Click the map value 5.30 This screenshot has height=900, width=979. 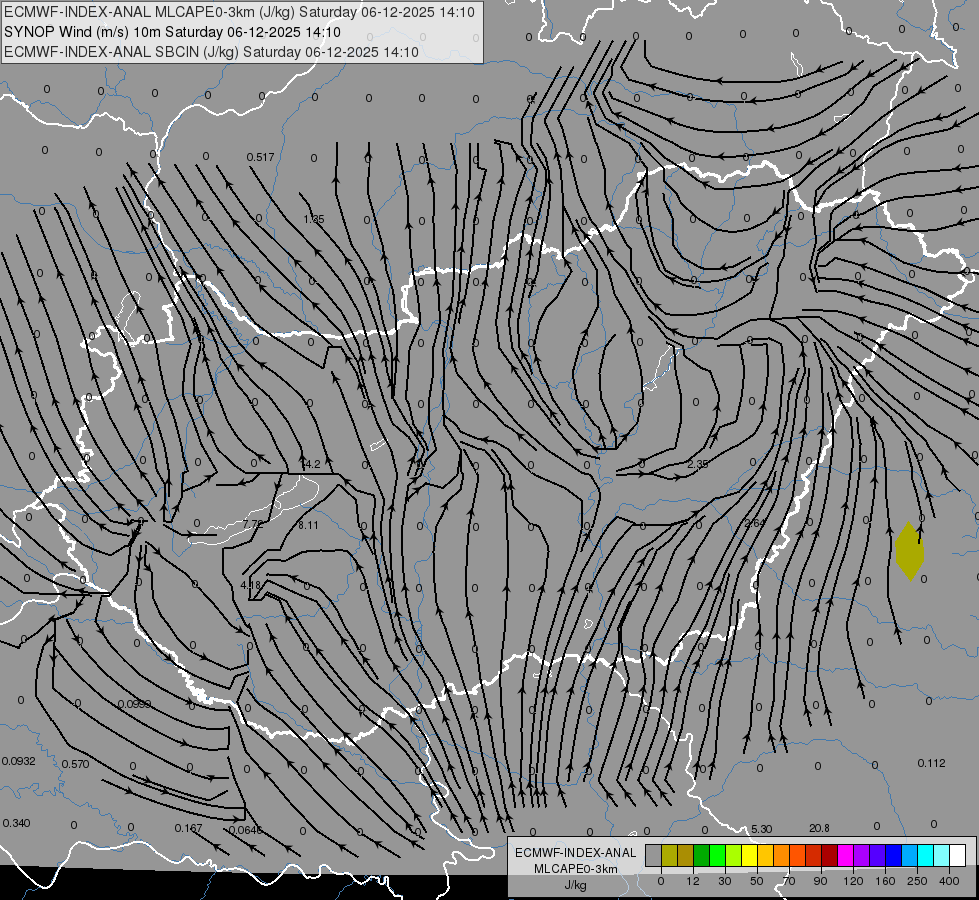coord(761,829)
